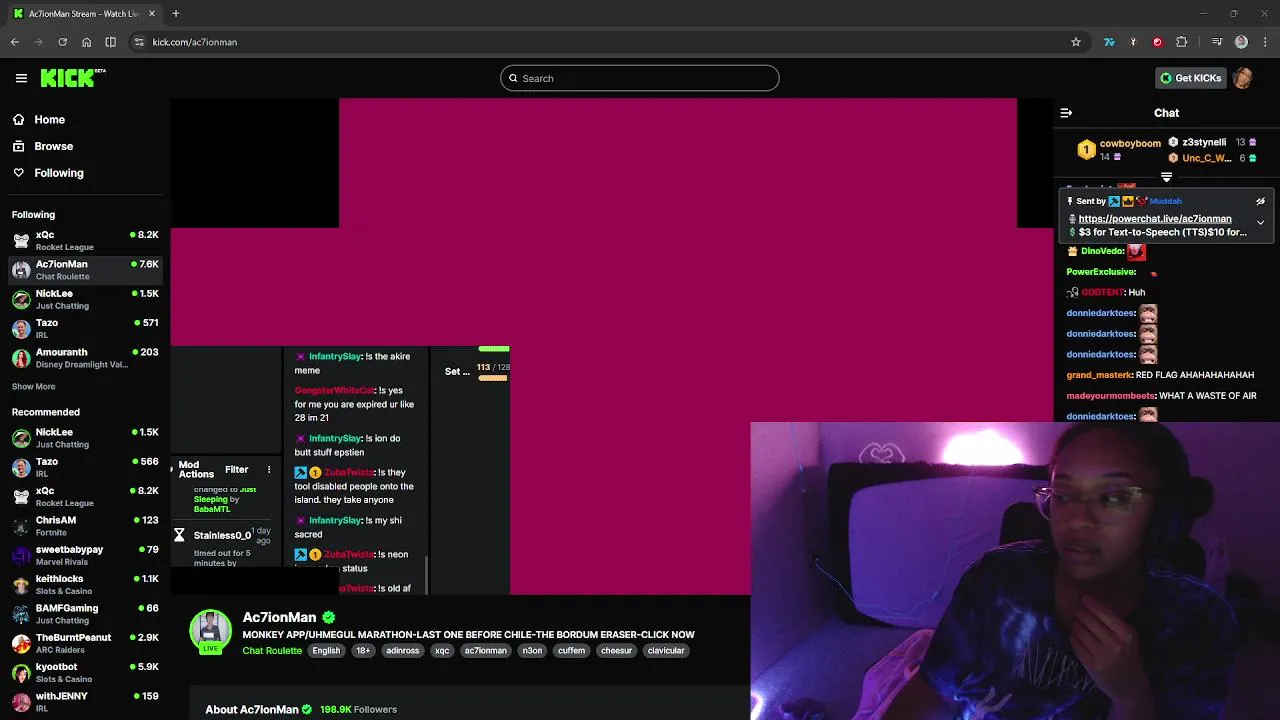Expand the gift leaderboard dropdown arrow

pos(1166,177)
